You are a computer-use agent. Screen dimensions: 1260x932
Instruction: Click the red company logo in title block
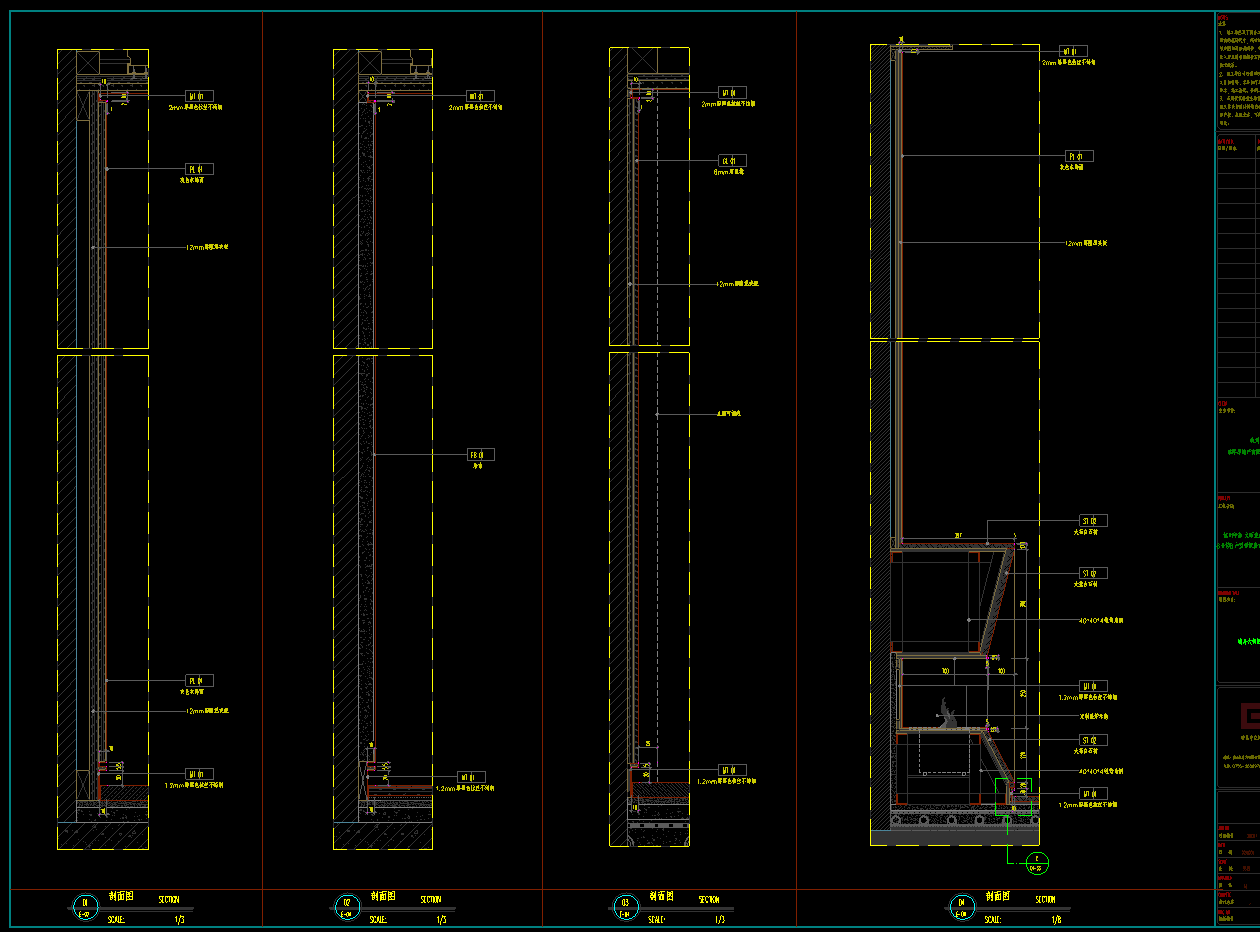[x=1249, y=717]
